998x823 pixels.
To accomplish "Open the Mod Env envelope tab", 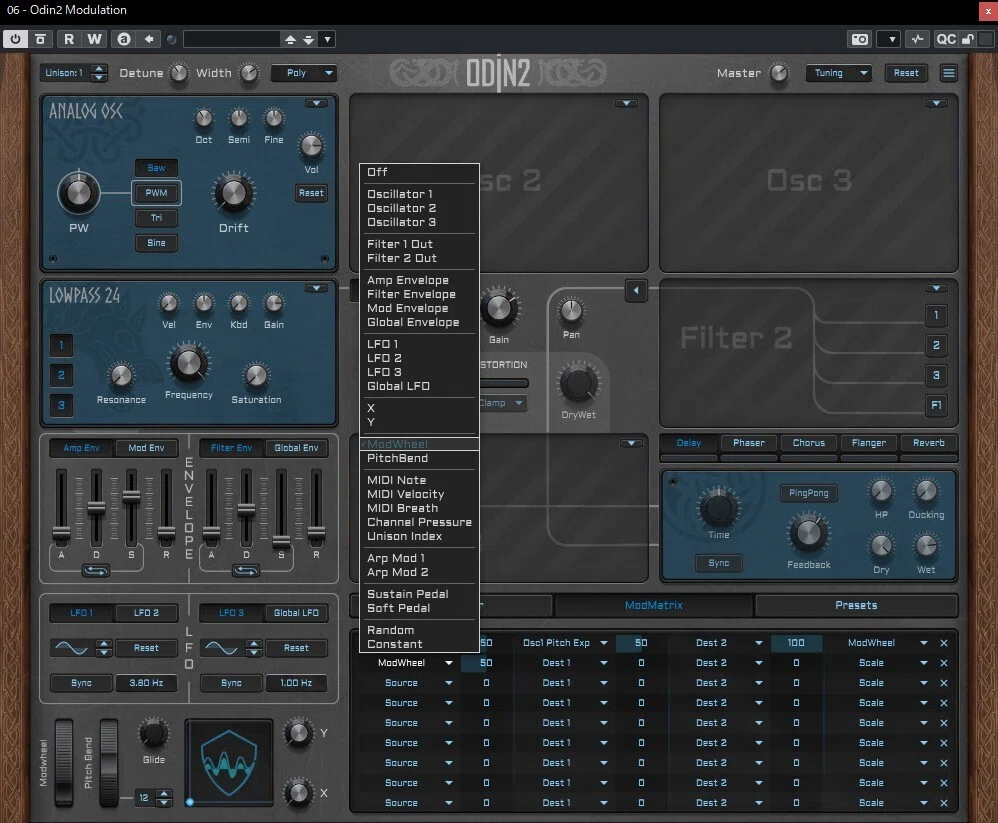I will (x=146, y=448).
